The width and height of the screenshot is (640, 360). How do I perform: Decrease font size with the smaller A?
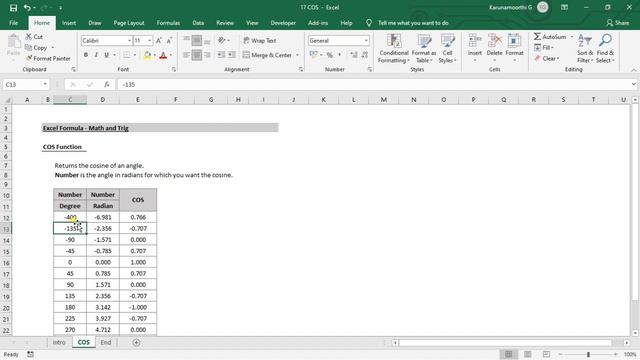pyautogui.click(x=169, y=40)
